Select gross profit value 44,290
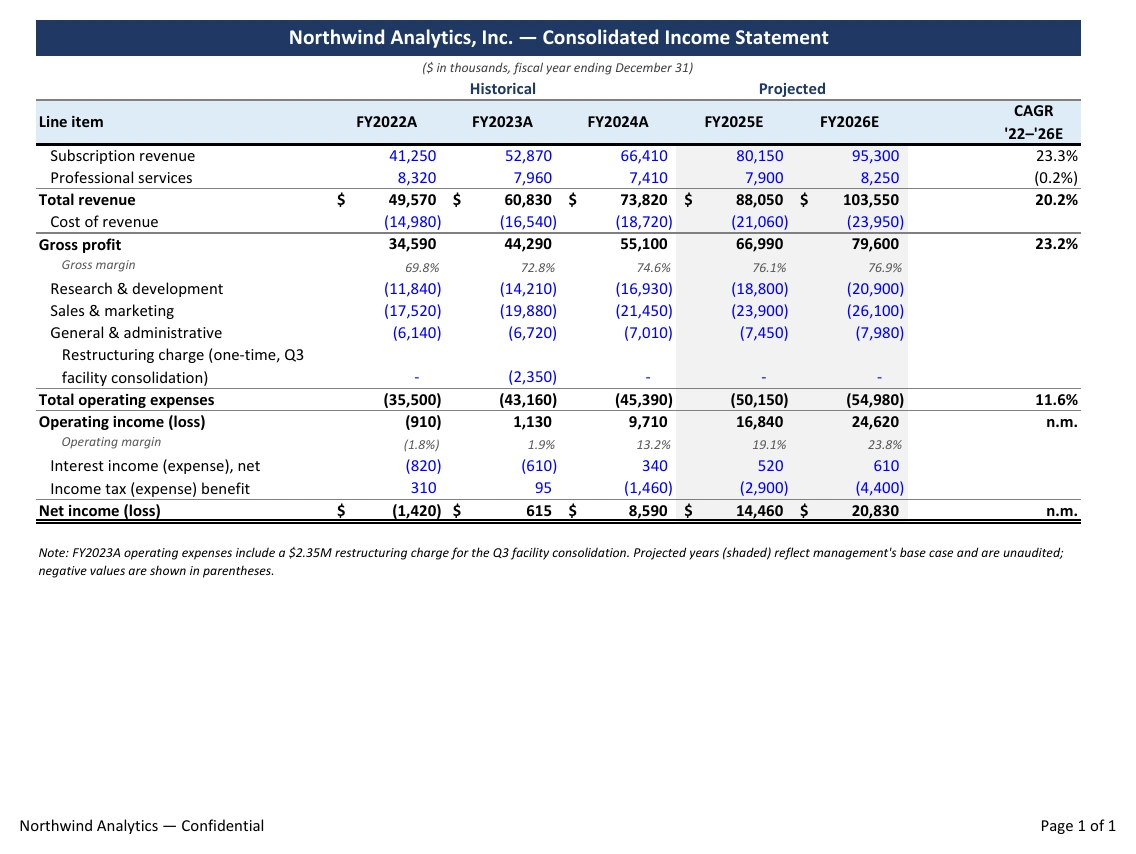 coord(528,244)
